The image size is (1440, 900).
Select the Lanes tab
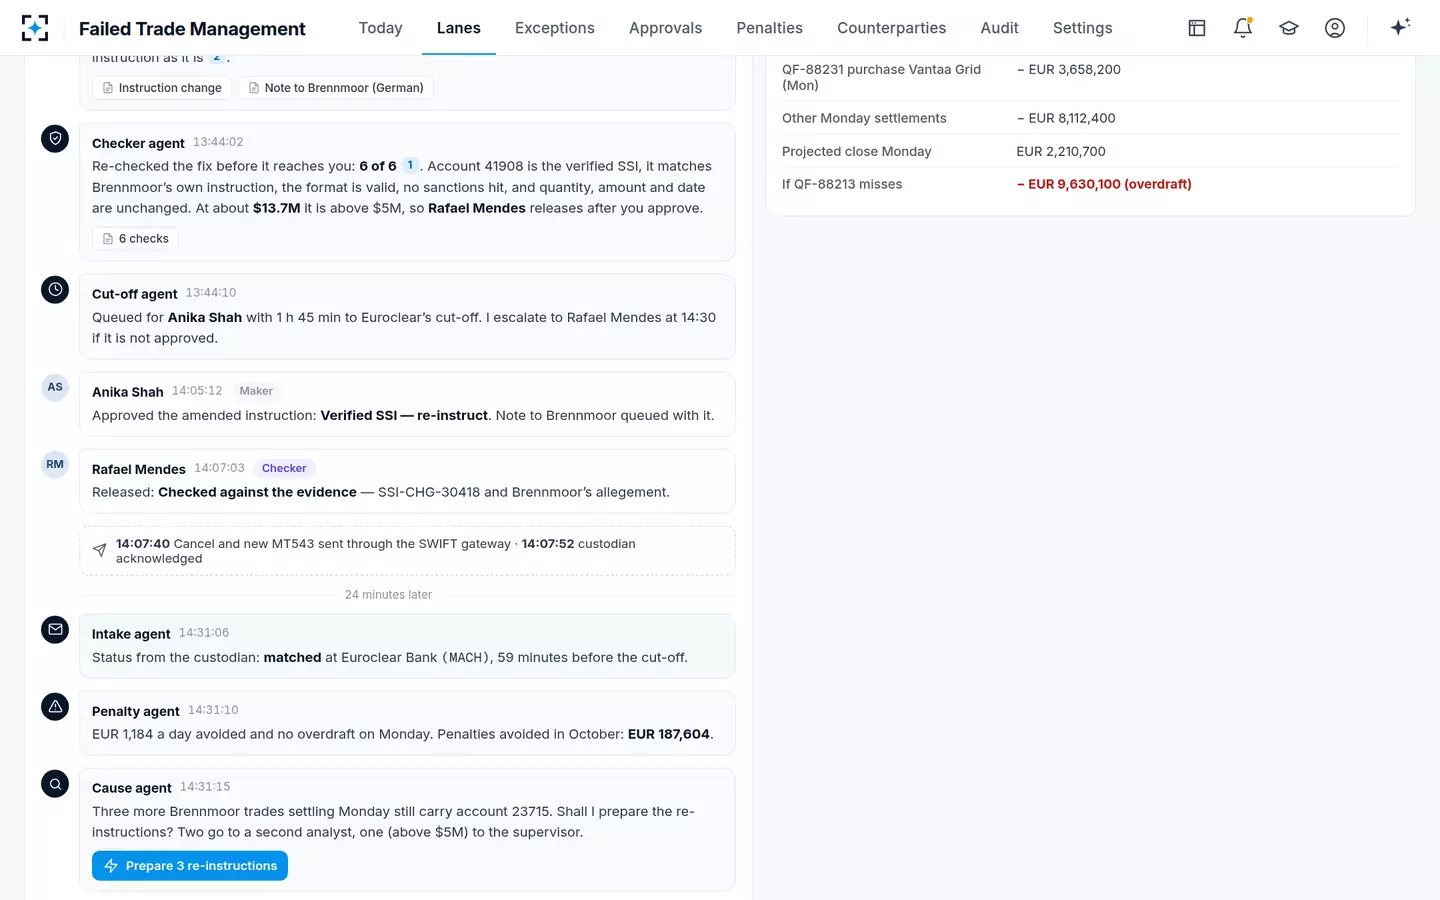coord(459,28)
